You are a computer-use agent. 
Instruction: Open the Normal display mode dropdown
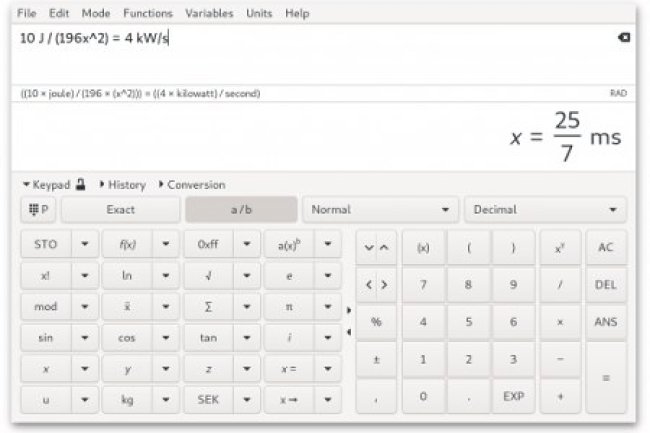click(x=380, y=210)
